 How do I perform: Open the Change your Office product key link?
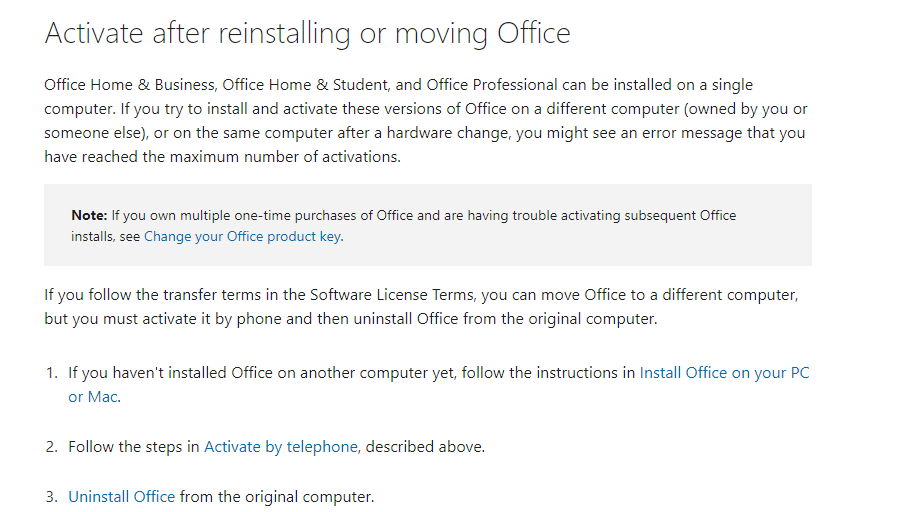coord(242,236)
